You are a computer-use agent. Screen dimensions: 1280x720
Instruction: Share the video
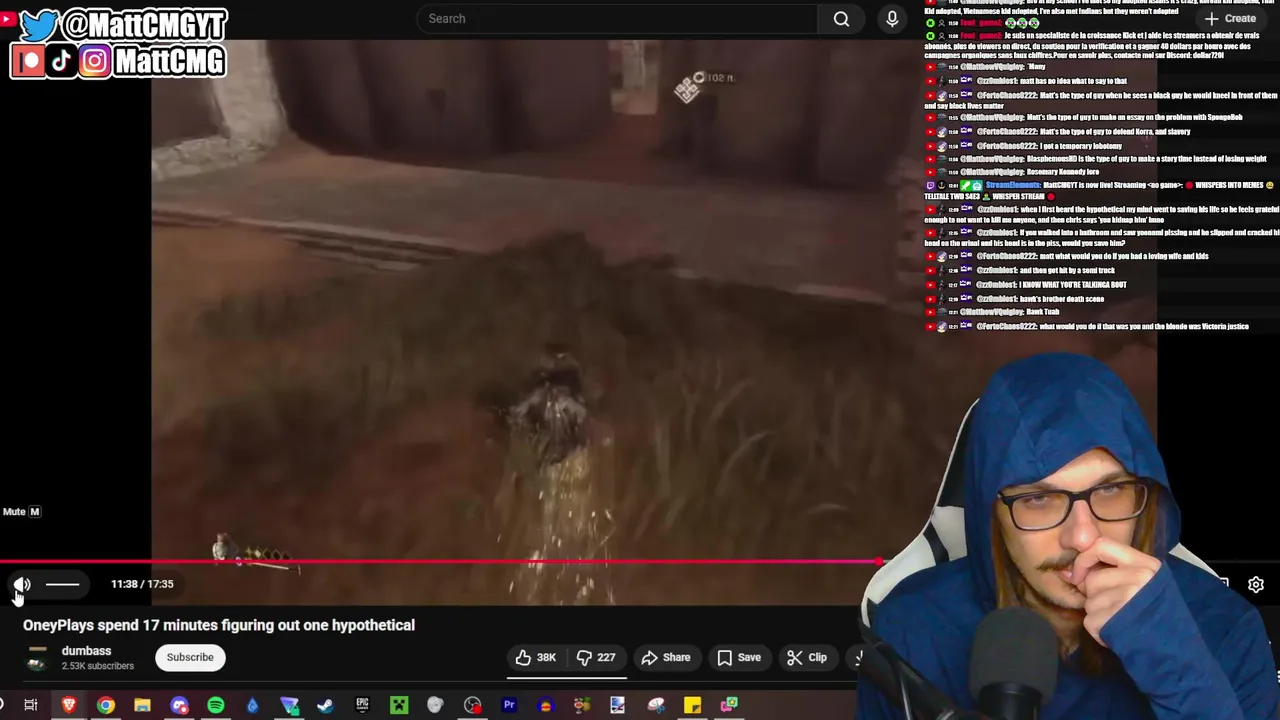pyautogui.click(x=666, y=657)
